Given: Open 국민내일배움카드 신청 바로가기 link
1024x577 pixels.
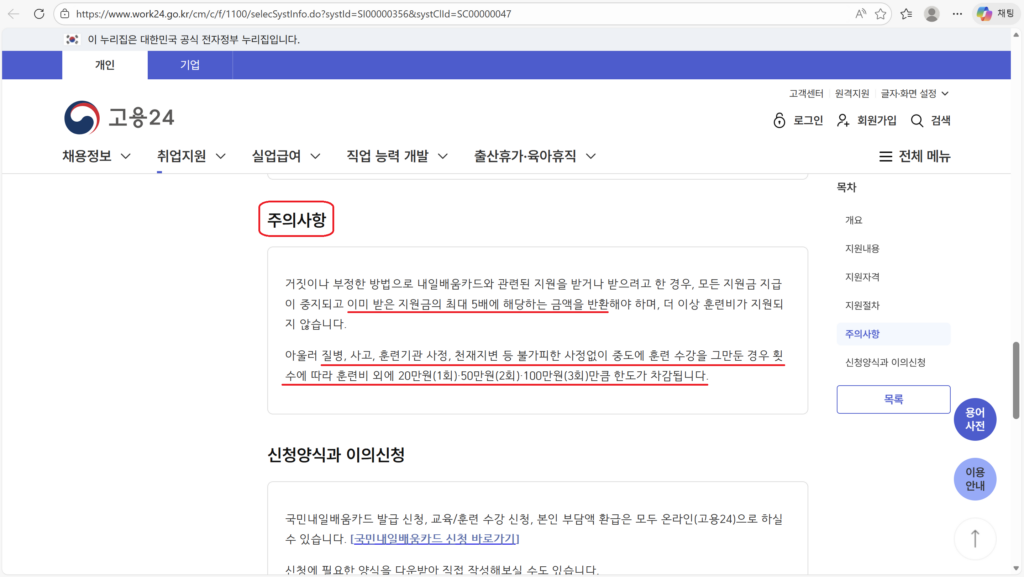Looking at the screenshot, I should coord(435,538).
